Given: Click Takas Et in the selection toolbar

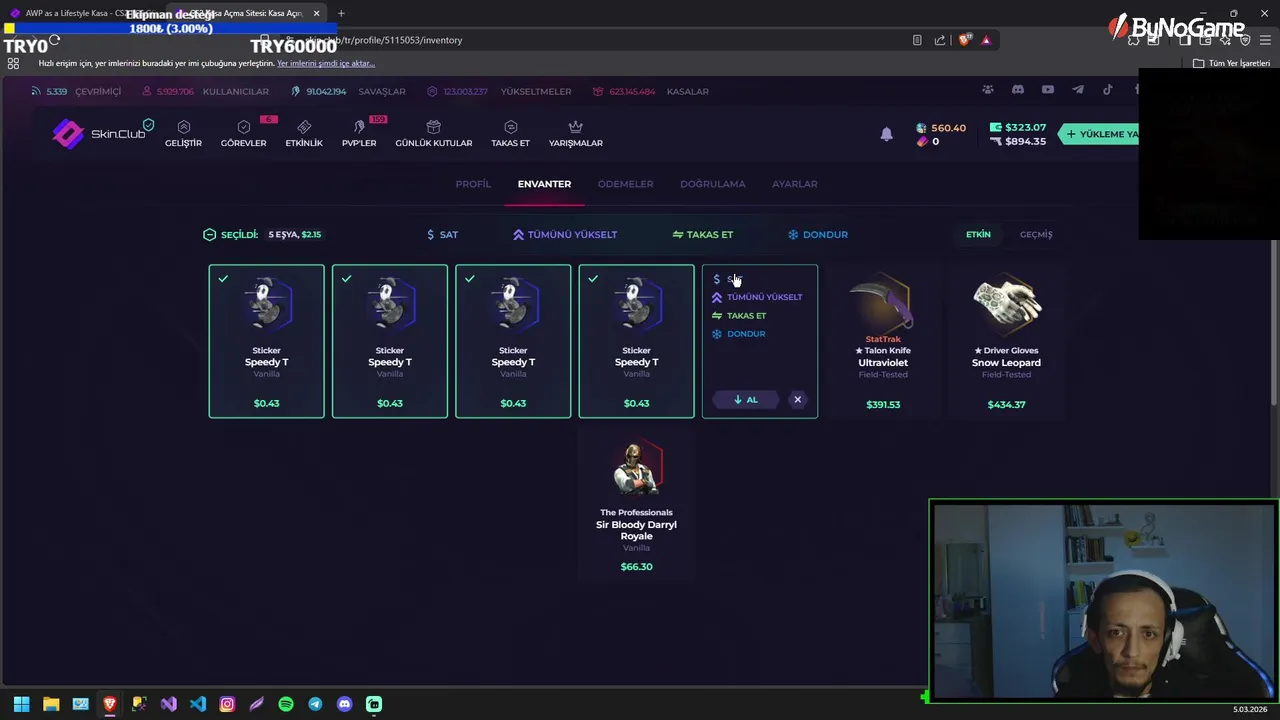Looking at the screenshot, I should pyautogui.click(x=703, y=234).
